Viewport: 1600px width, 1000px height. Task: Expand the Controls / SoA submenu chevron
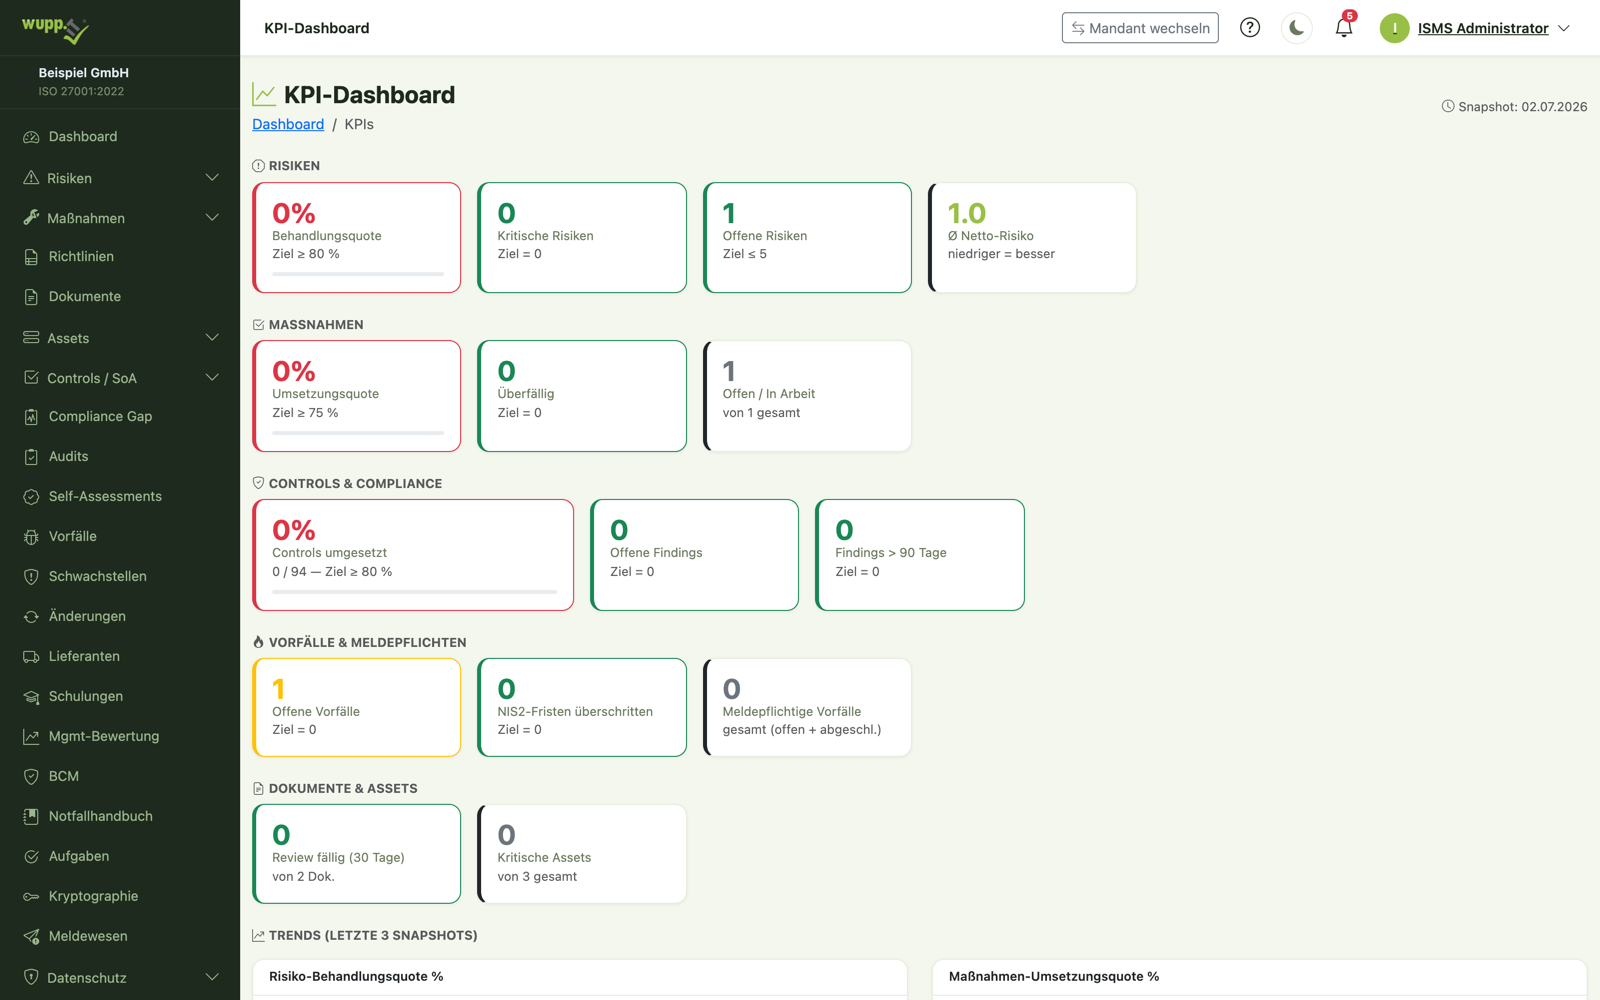(x=212, y=378)
